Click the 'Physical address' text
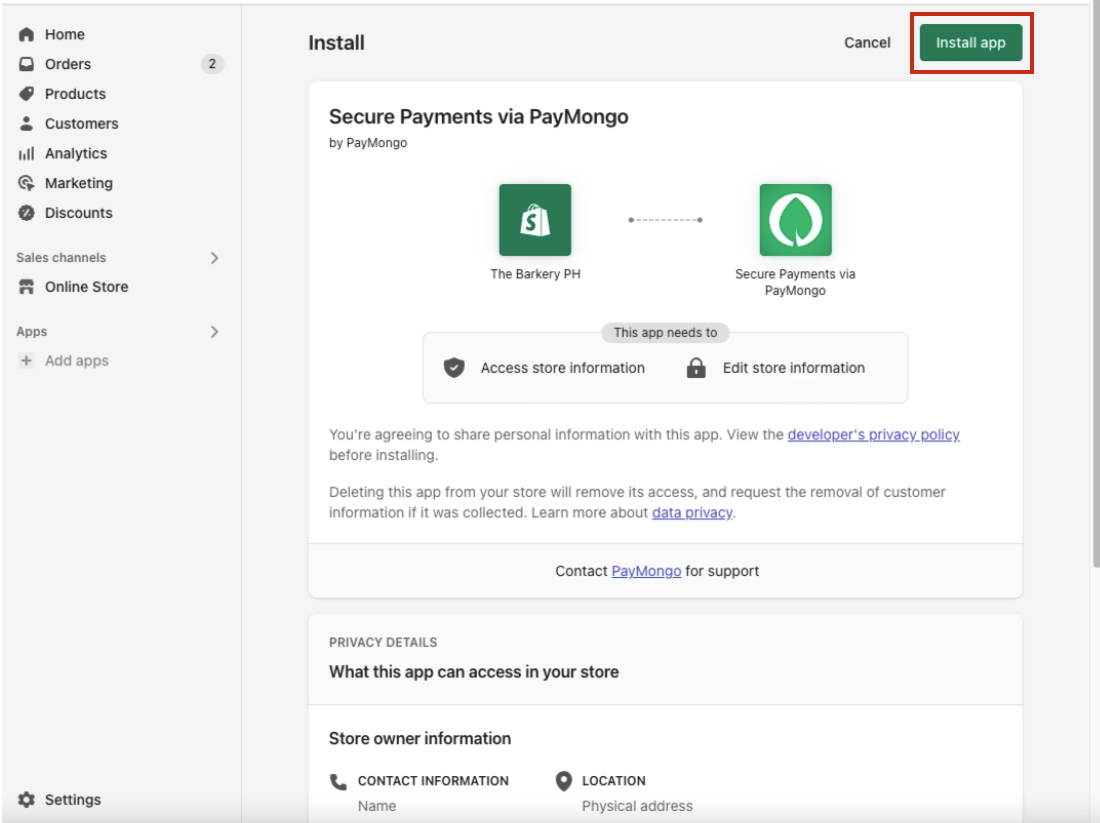This screenshot has width=1100, height=823. coord(638,806)
